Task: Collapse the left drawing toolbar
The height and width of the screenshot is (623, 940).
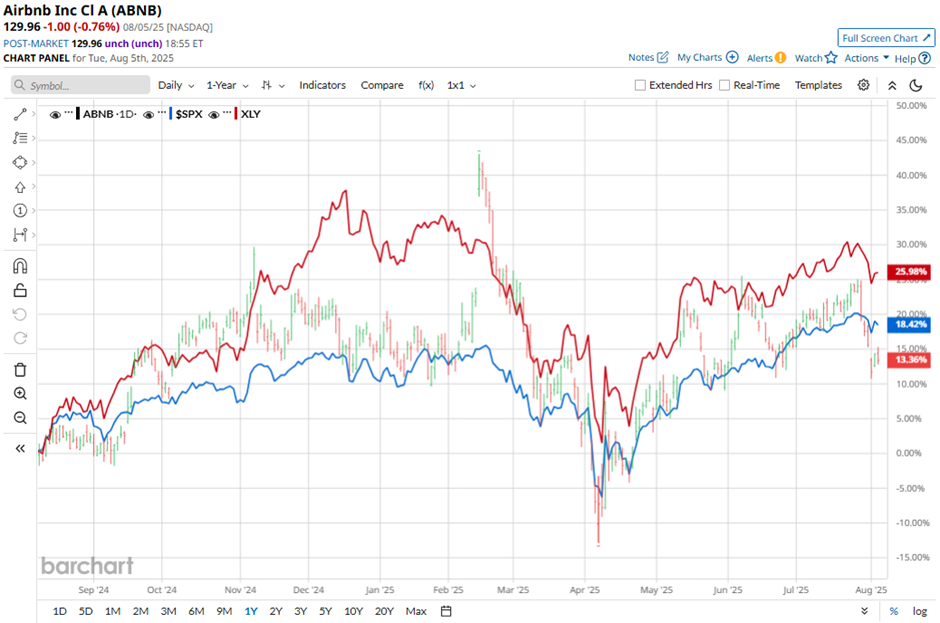Action: point(20,449)
